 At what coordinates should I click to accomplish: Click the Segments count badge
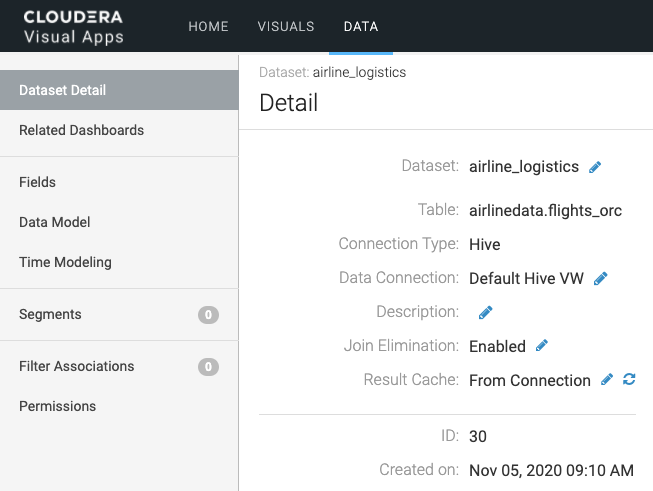pyautogui.click(x=208, y=315)
